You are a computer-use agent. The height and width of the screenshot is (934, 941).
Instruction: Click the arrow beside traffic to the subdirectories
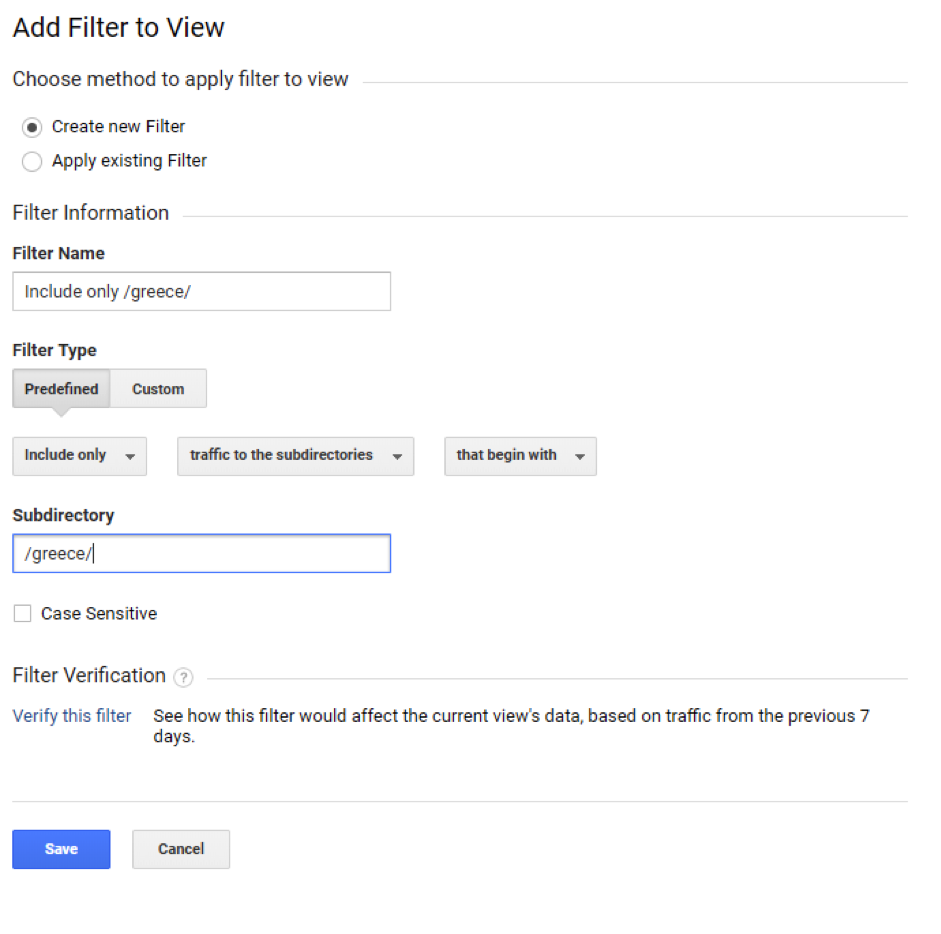coord(397,457)
